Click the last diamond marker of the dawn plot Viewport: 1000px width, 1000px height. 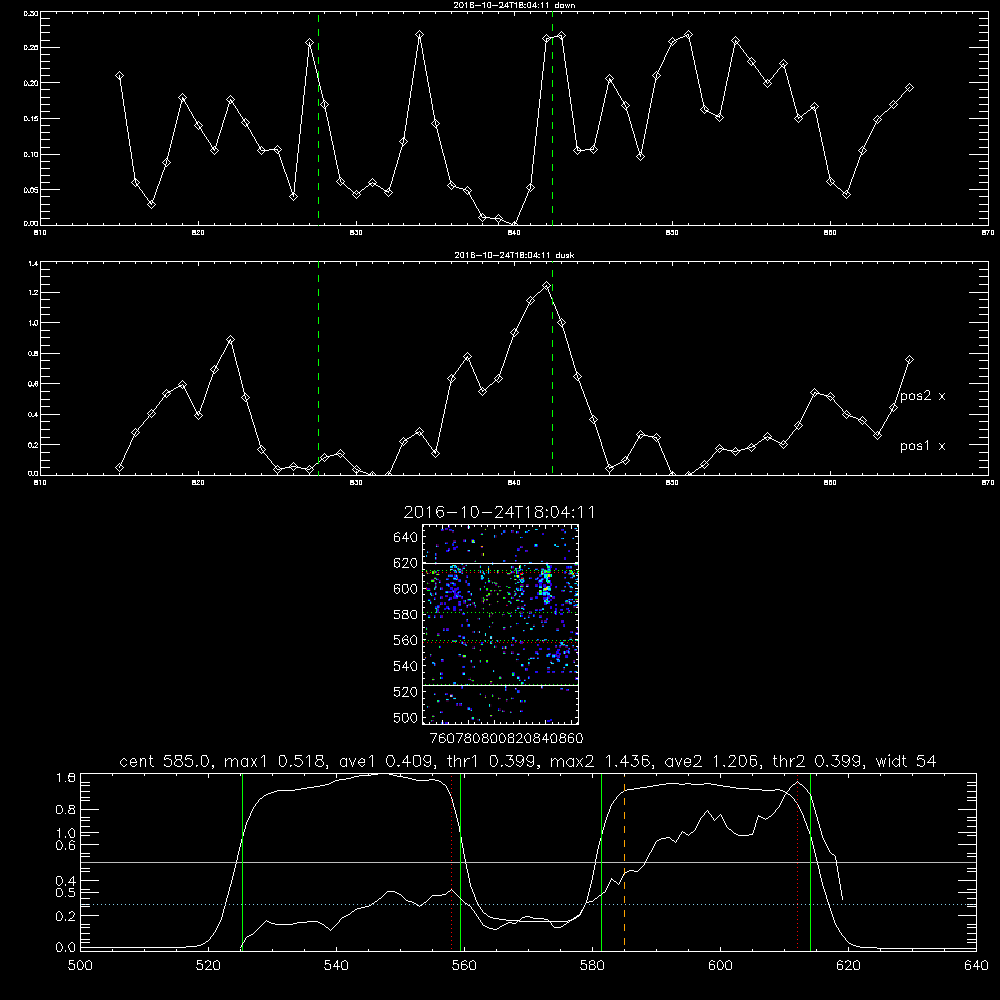pos(909,87)
